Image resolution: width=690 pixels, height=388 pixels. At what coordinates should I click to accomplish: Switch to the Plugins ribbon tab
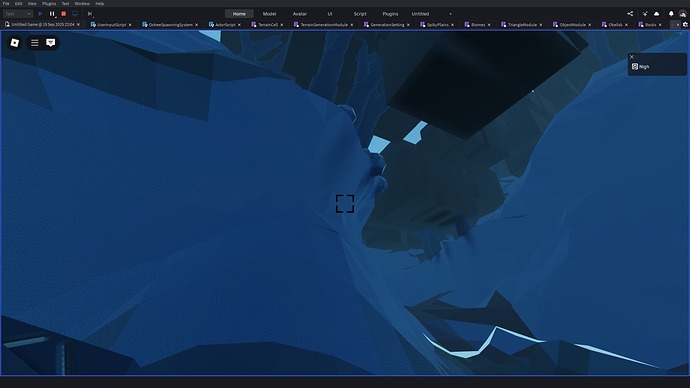pos(390,14)
